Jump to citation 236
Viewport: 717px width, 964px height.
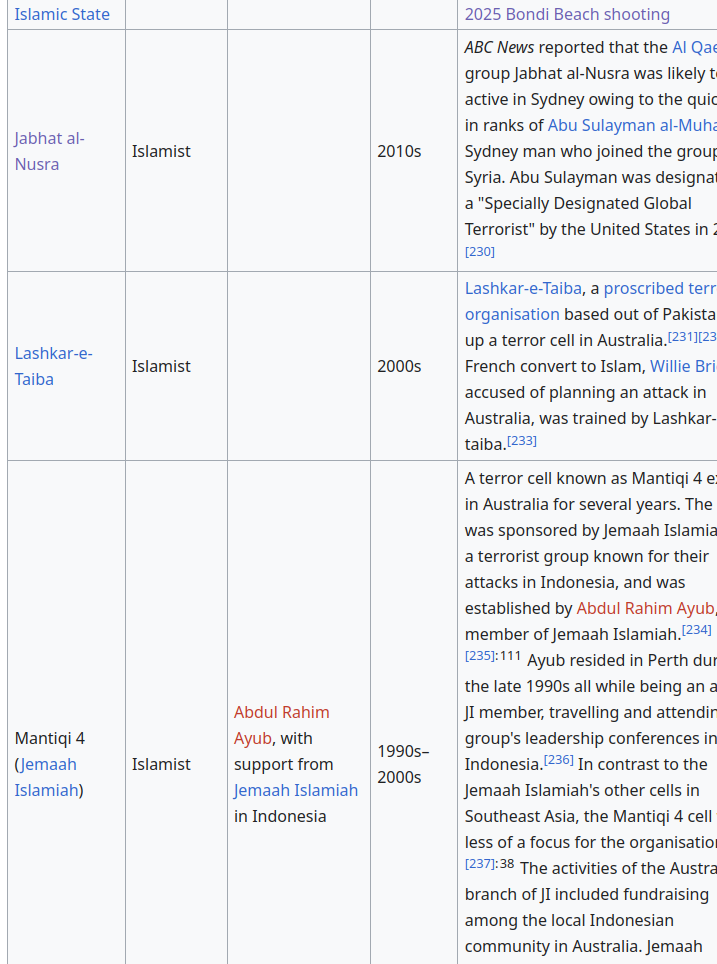[558, 760]
